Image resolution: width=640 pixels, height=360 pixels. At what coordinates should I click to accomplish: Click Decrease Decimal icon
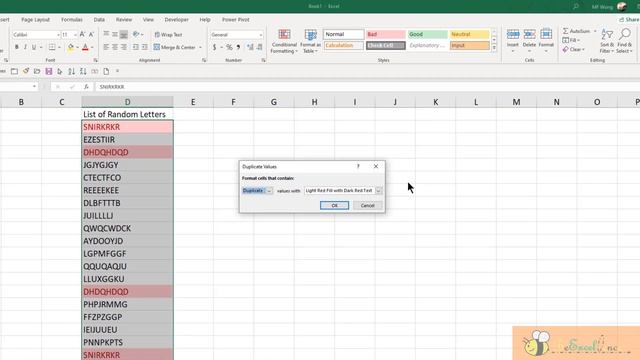point(260,47)
